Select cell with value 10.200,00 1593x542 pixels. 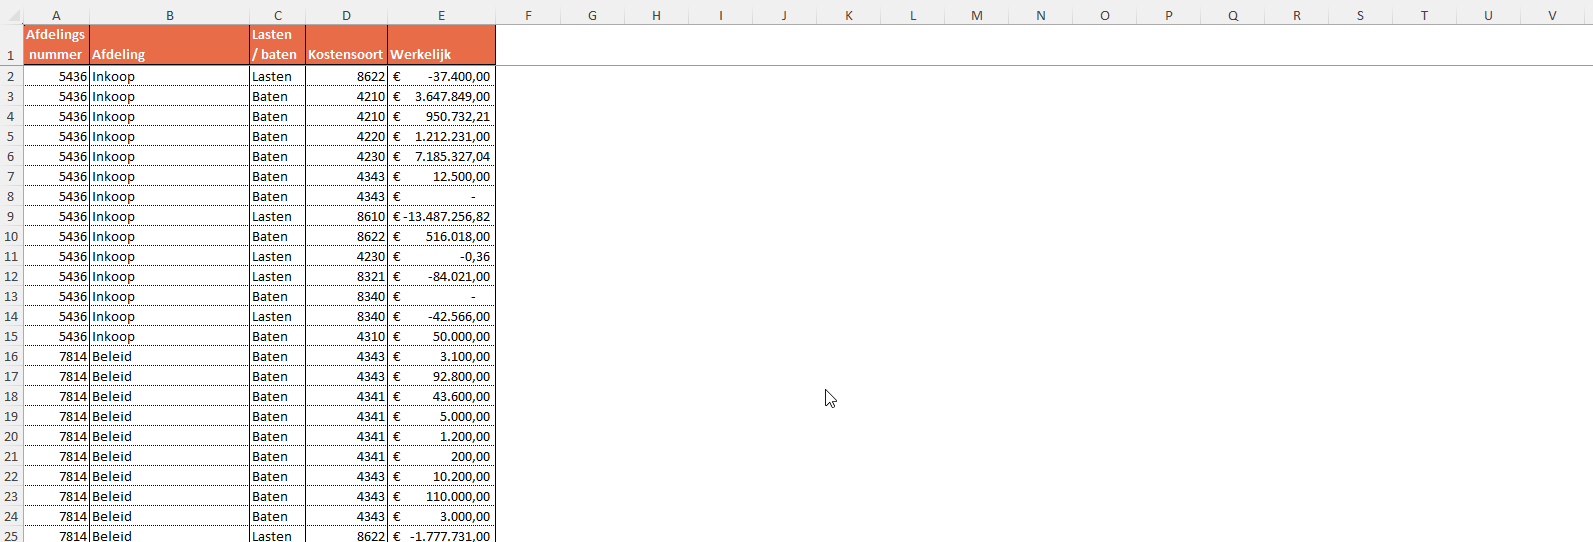pyautogui.click(x=441, y=476)
